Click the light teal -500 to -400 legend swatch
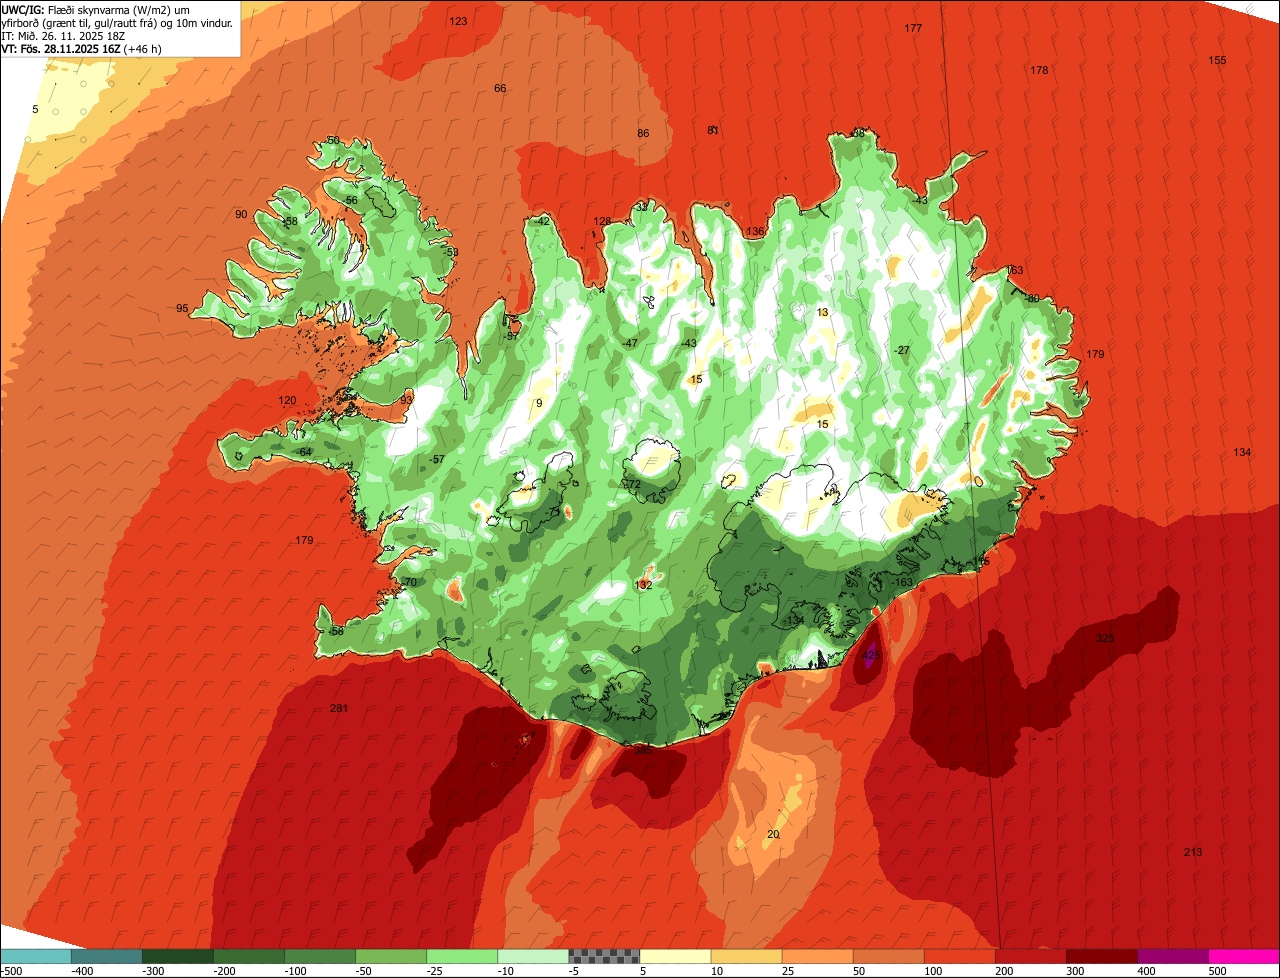This screenshot has width=1280, height=978. tap(35, 955)
